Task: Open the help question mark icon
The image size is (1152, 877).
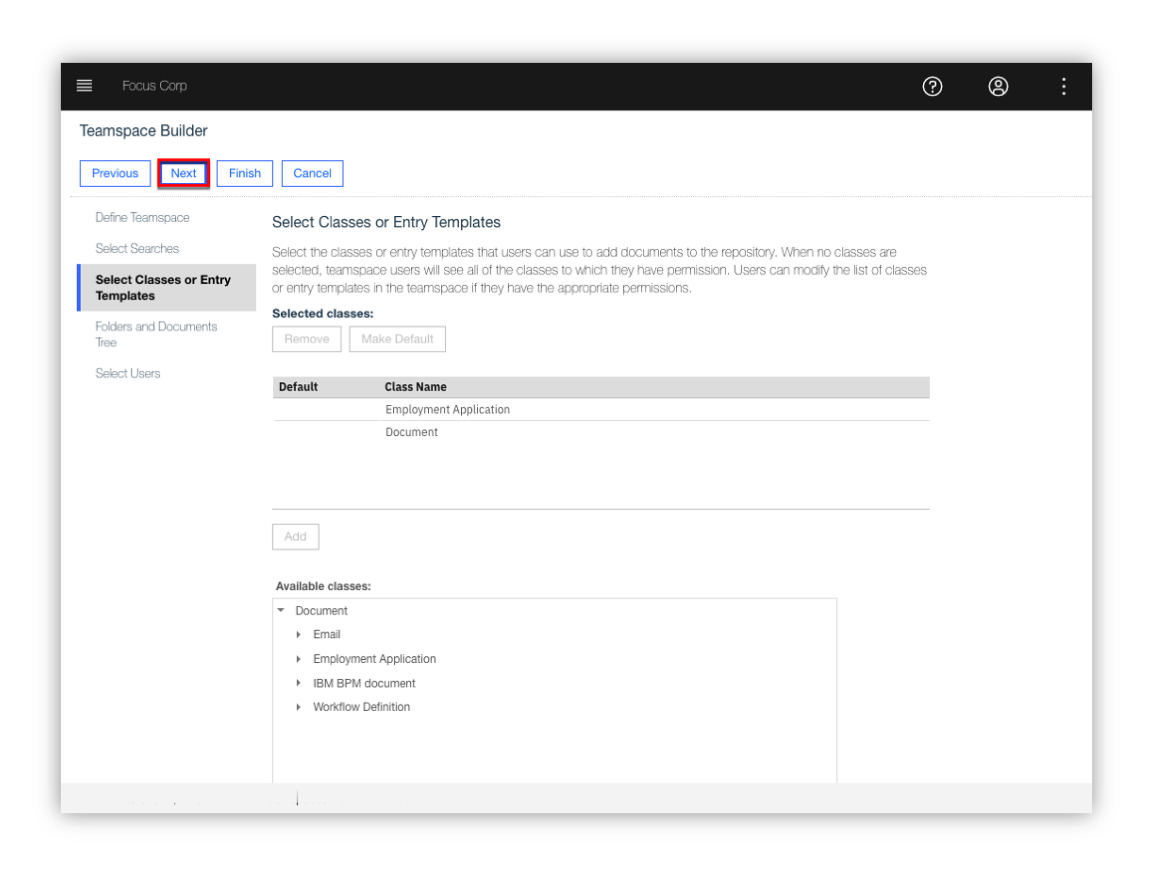Action: 932,87
